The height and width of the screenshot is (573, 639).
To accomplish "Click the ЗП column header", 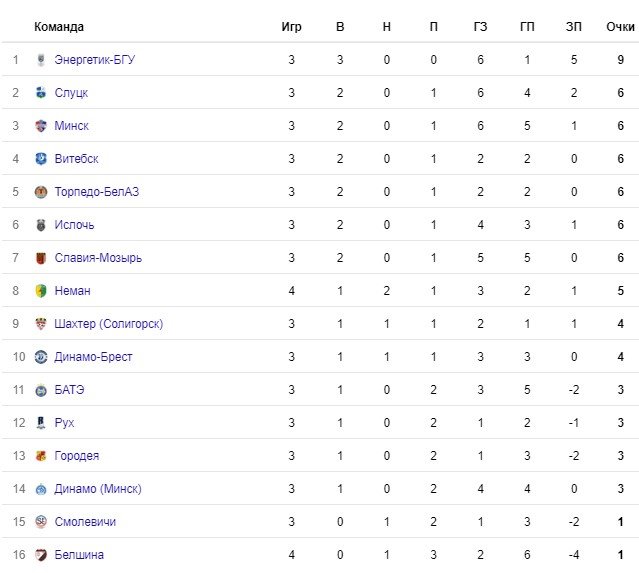I will (573, 27).
